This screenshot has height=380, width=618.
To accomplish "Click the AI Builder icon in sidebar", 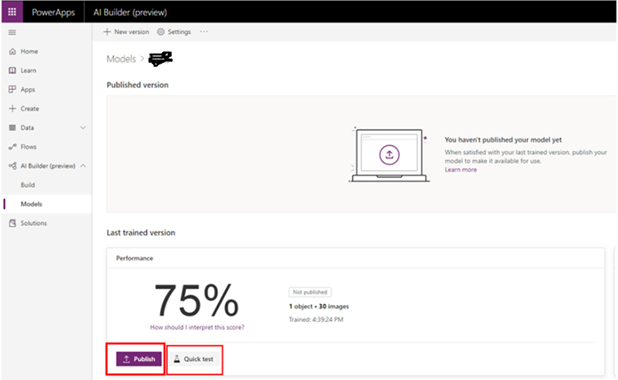I will point(13,166).
